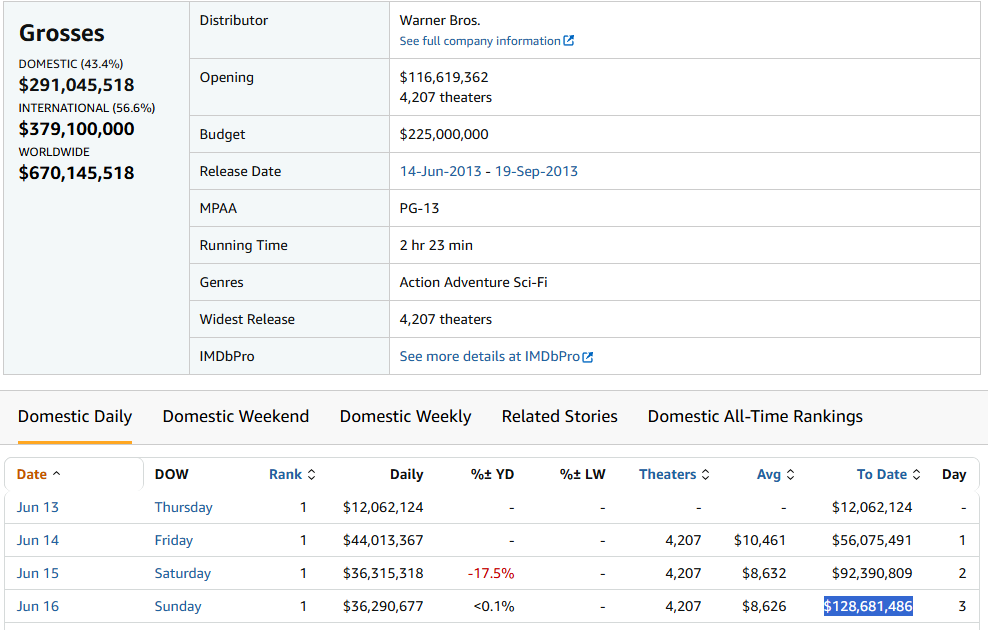This screenshot has width=988, height=630.
Task: Click the $36,290,677 daily gross cell
Action: click(383, 606)
